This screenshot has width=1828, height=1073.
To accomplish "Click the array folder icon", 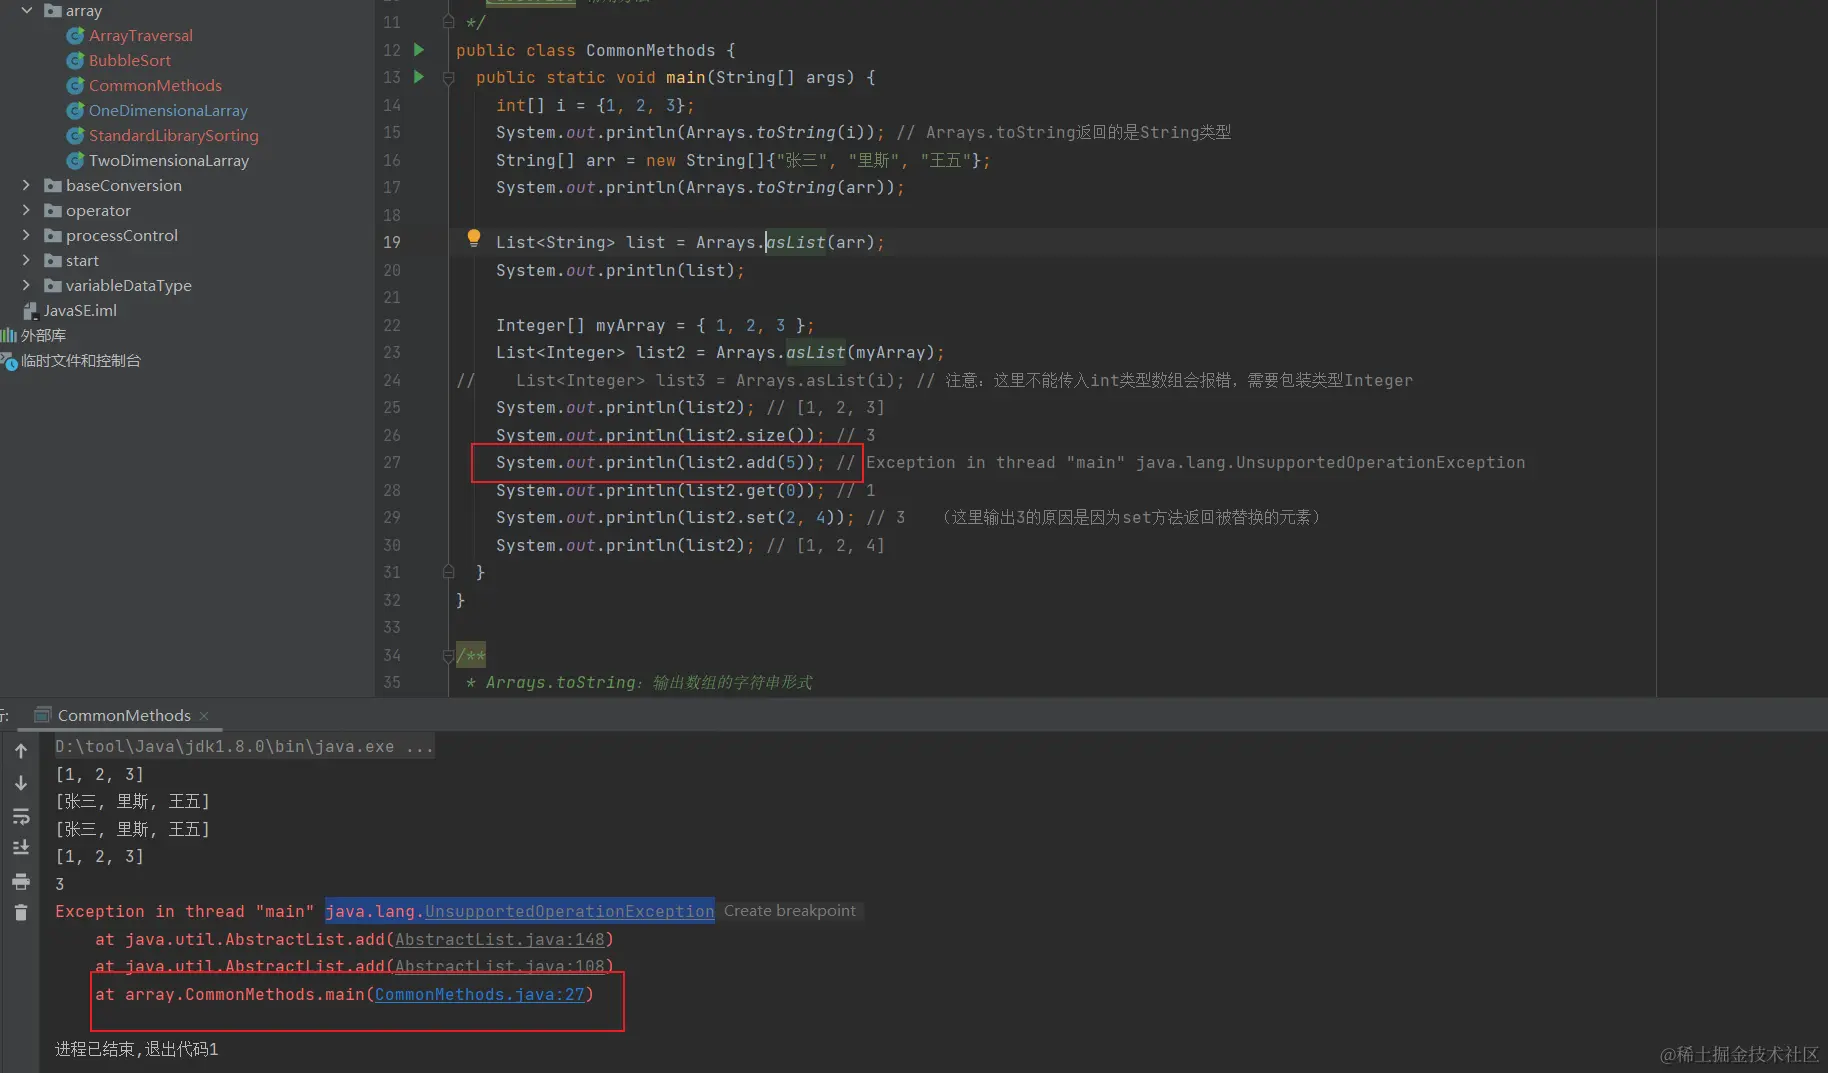I will point(53,11).
